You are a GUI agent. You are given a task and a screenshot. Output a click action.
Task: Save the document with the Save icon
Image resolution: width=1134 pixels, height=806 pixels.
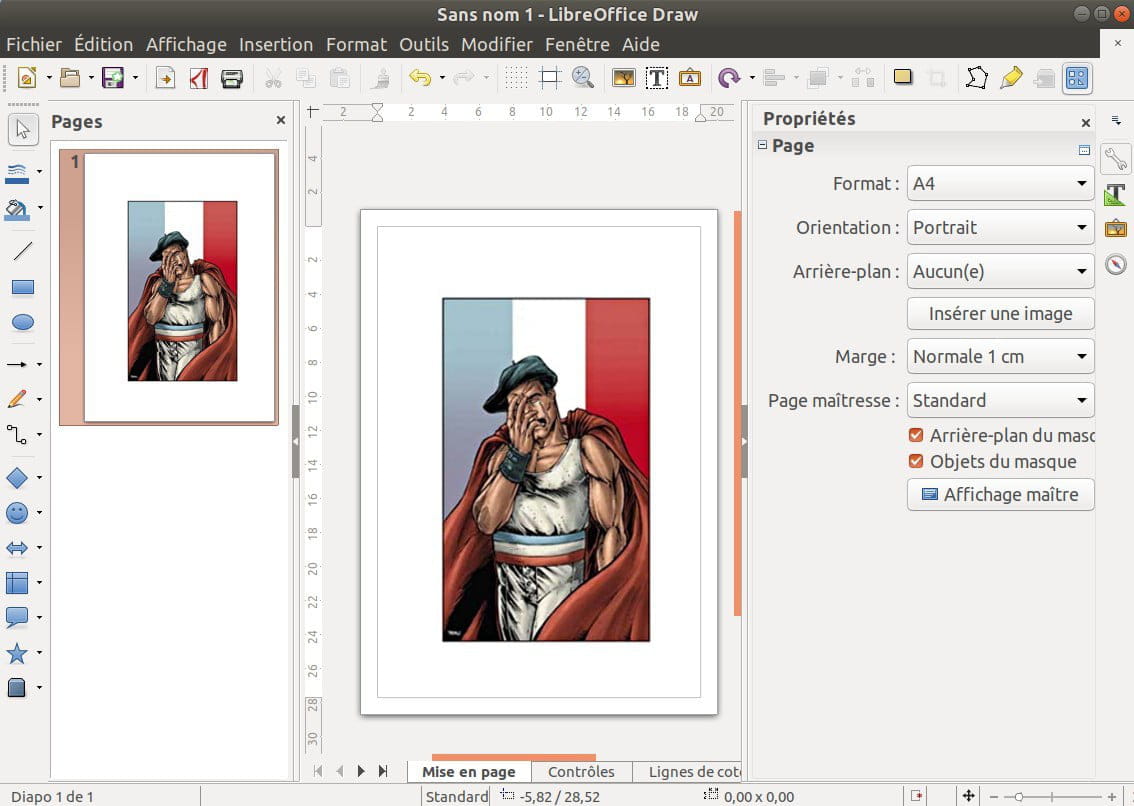click(113, 77)
